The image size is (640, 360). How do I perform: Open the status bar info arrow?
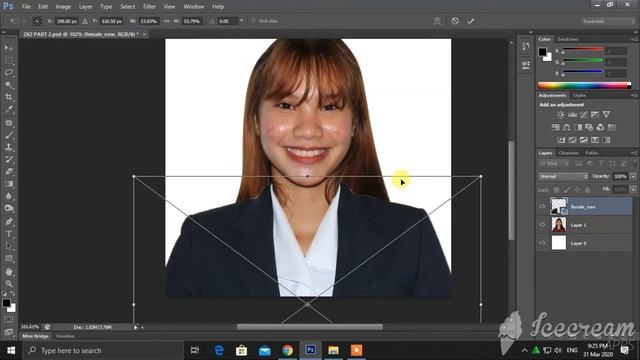(136, 327)
